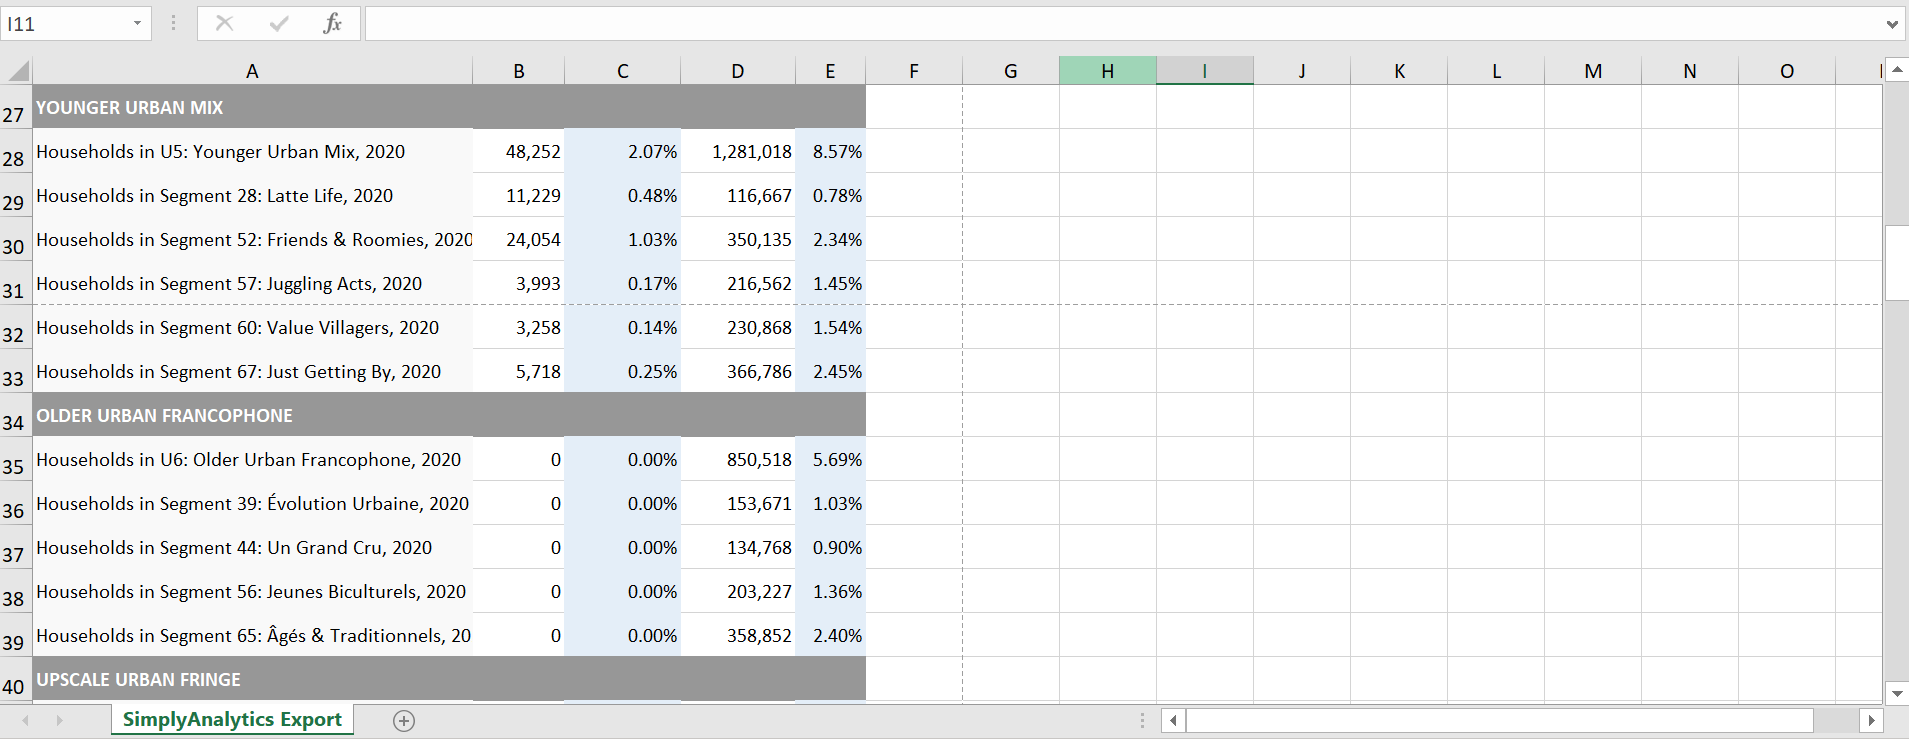The width and height of the screenshot is (1909, 739).
Task: Click the percentage 2.07%
Action: [652, 152]
